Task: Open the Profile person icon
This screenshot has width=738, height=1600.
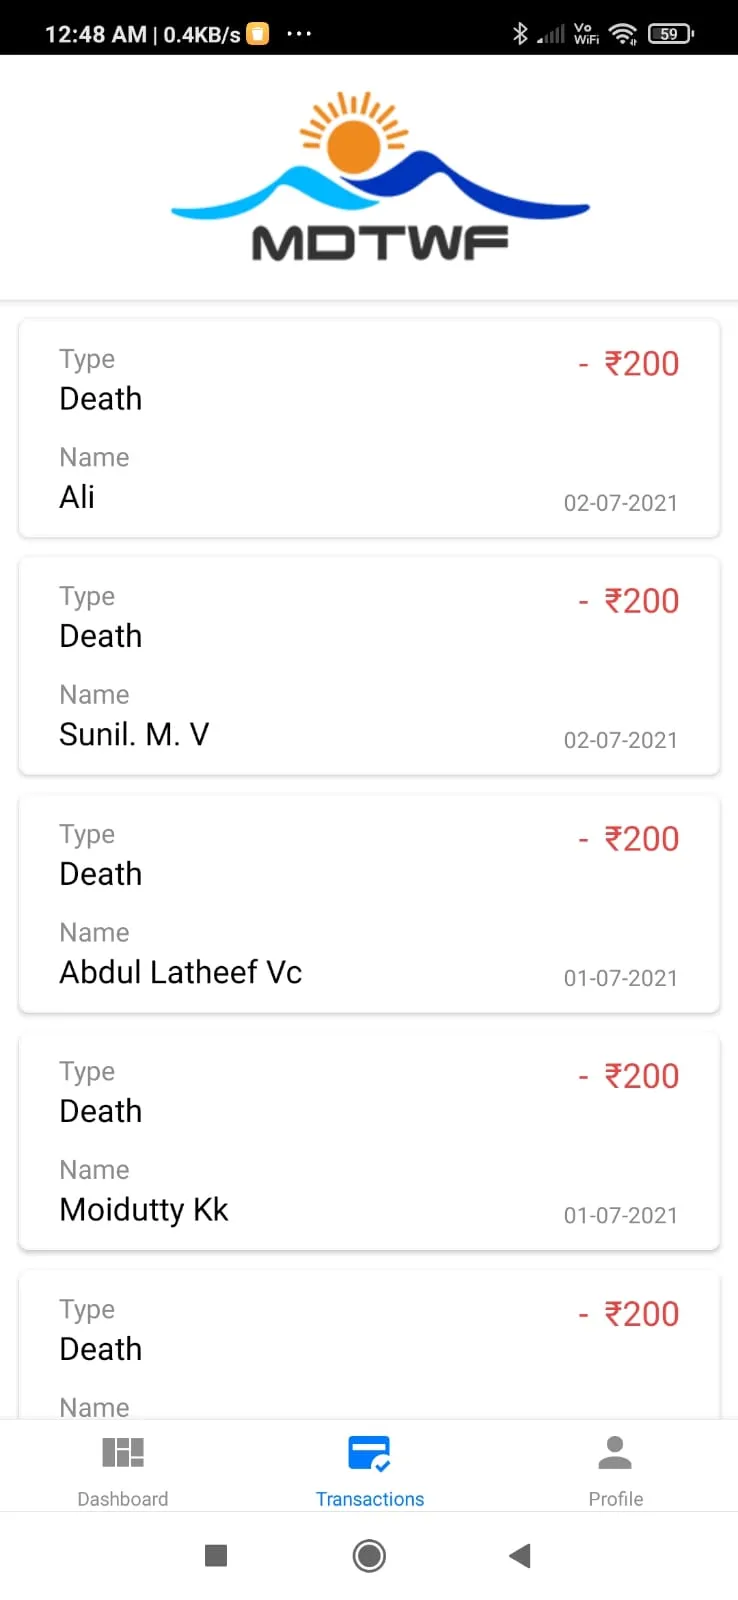Action: [x=615, y=1452]
